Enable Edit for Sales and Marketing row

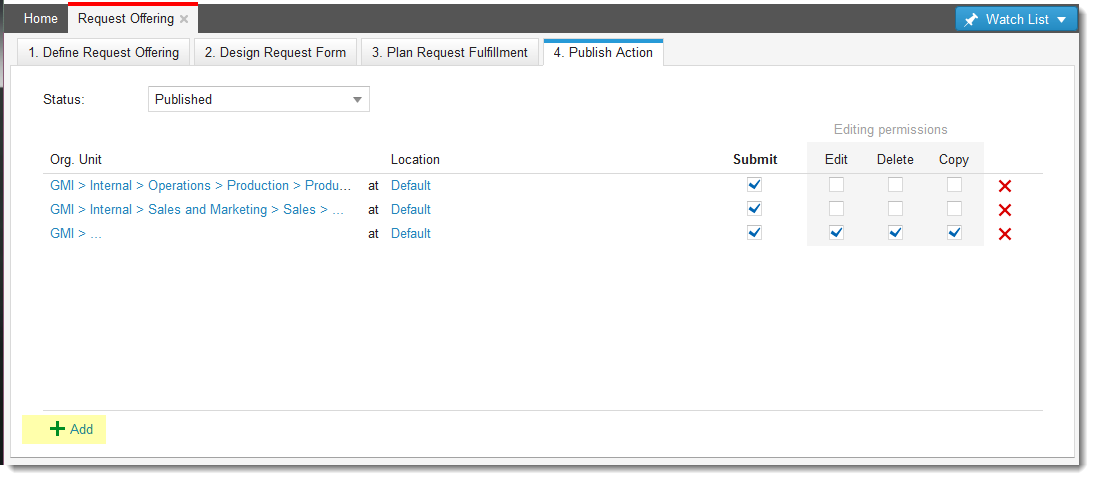click(x=836, y=209)
